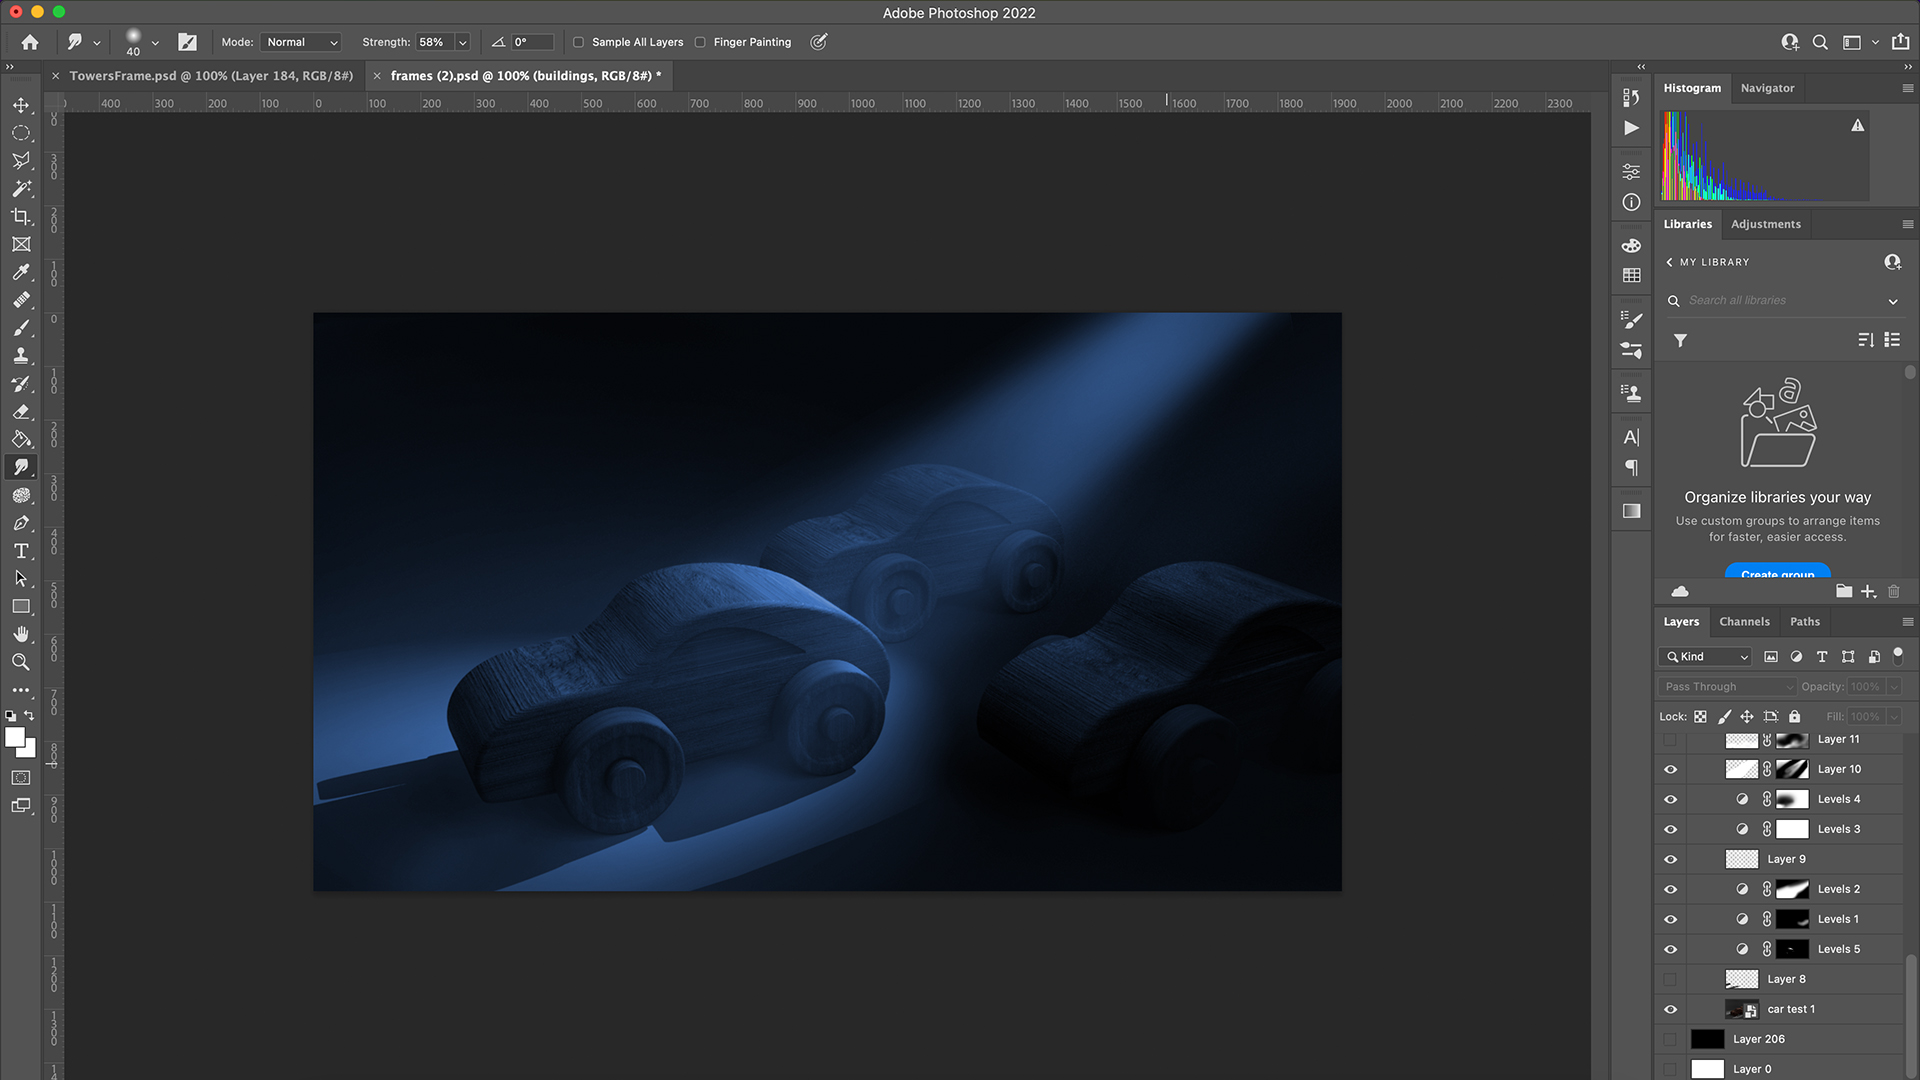Select the Horizontal Type tool

coord(21,551)
